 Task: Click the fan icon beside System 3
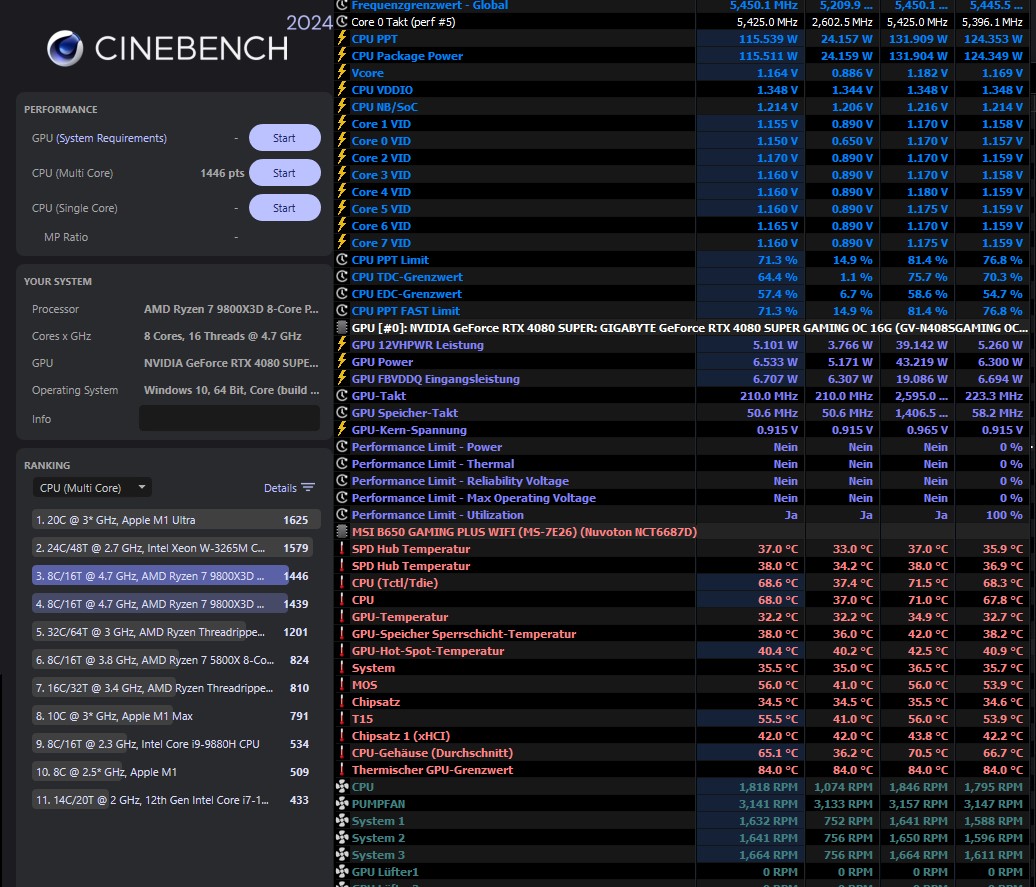[x=341, y=855]
